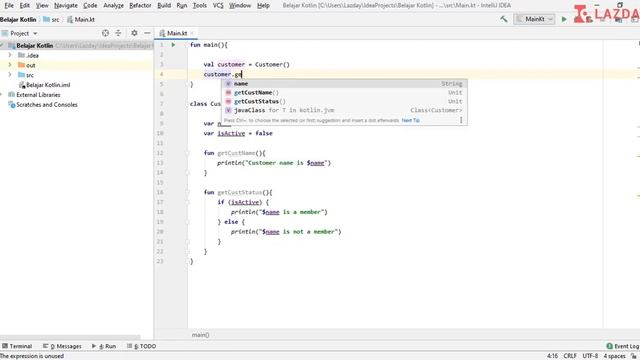Open the File menu

click(x=9, y=5)
